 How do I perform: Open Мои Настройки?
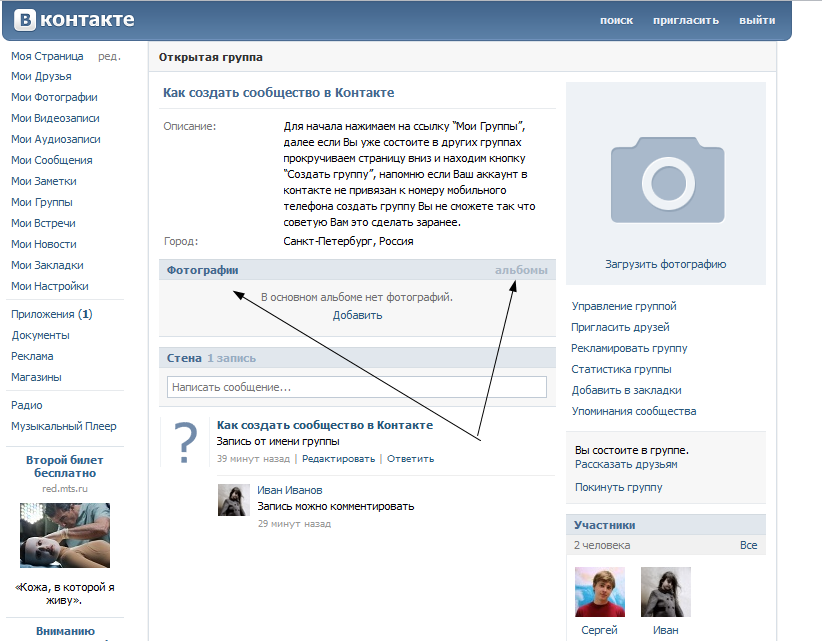[50, 286]
